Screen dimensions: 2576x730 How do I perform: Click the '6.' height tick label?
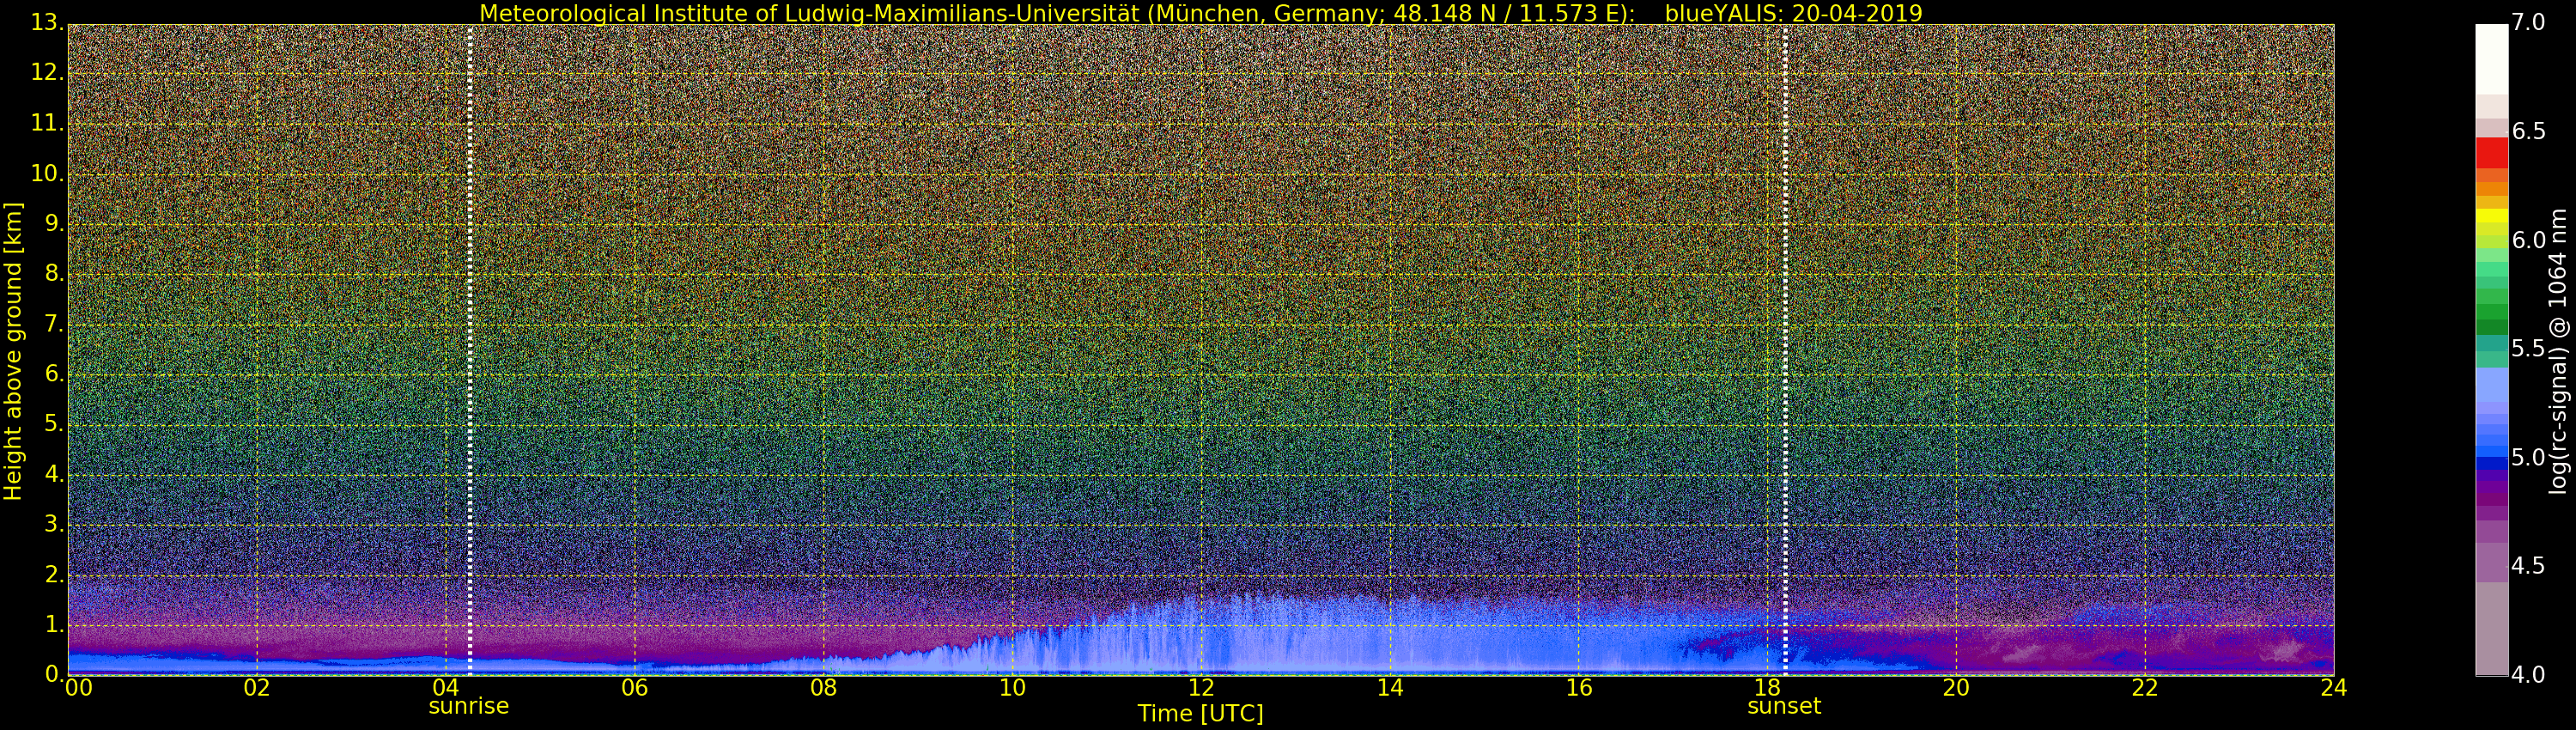point(54,374)
